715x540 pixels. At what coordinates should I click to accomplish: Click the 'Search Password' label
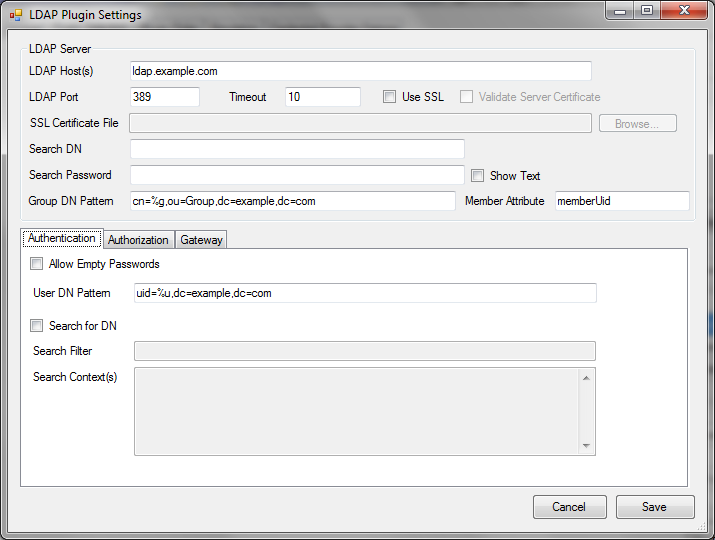(70, 175)
